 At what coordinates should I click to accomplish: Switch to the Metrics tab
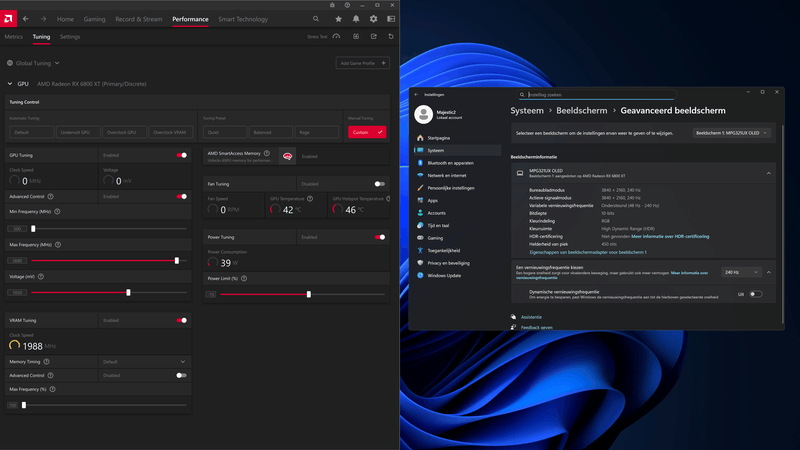click(13, 37)
